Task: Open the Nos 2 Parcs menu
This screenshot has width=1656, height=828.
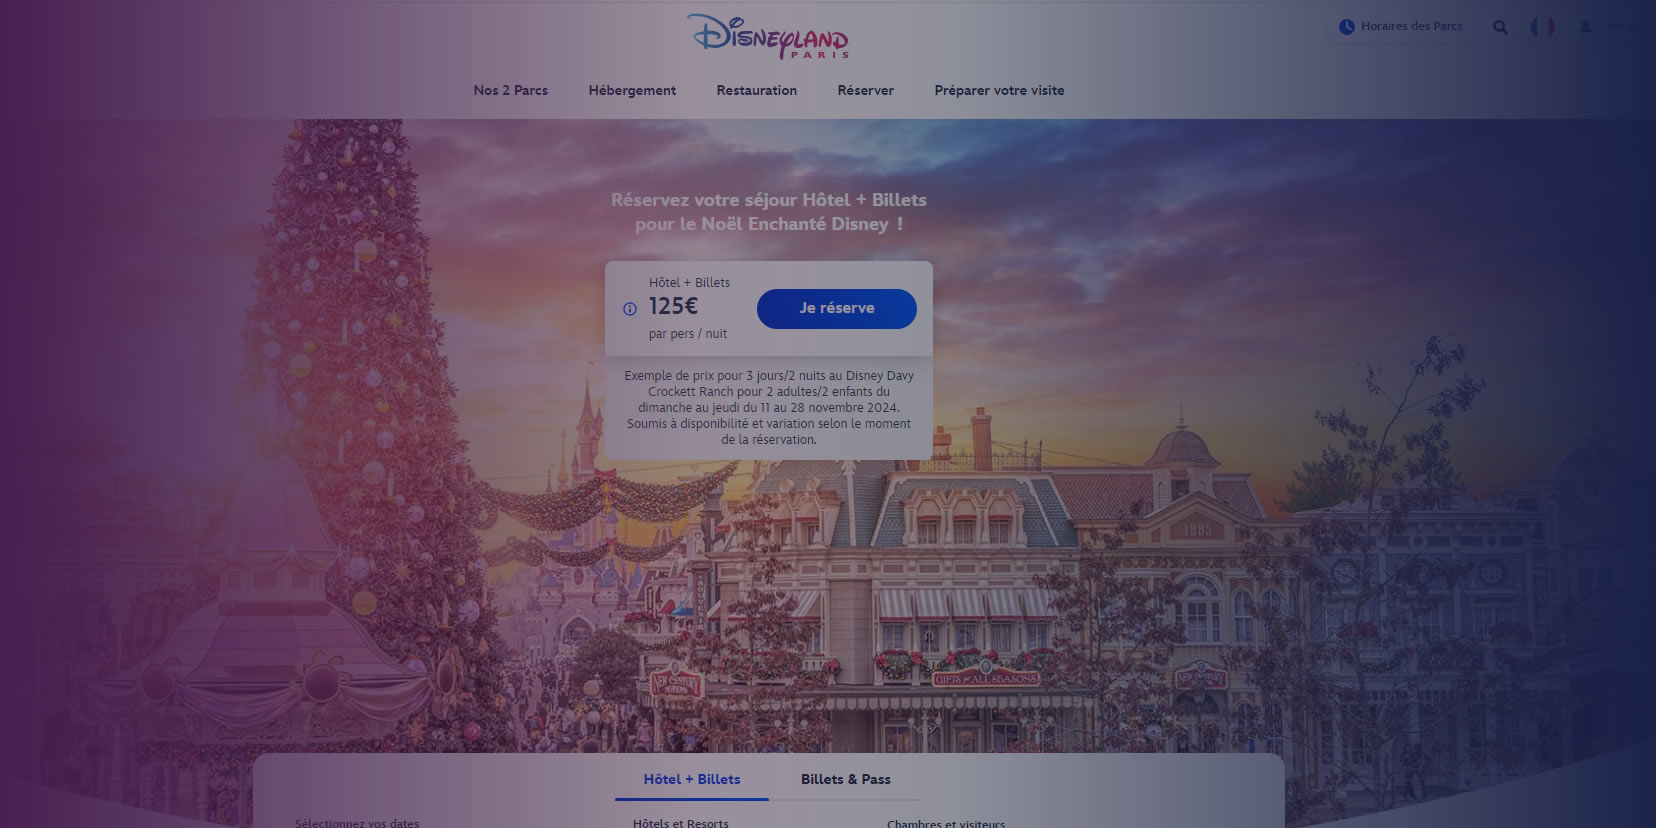Action: tap(511, 90)
